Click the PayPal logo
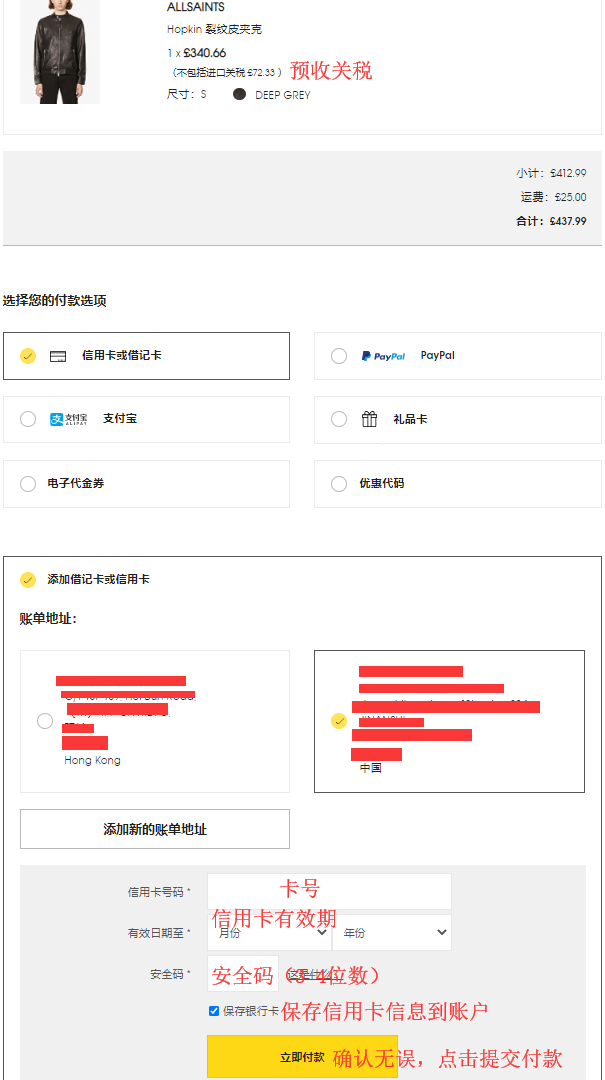Viewport: 605px width, 1080px height. [384, 356]
